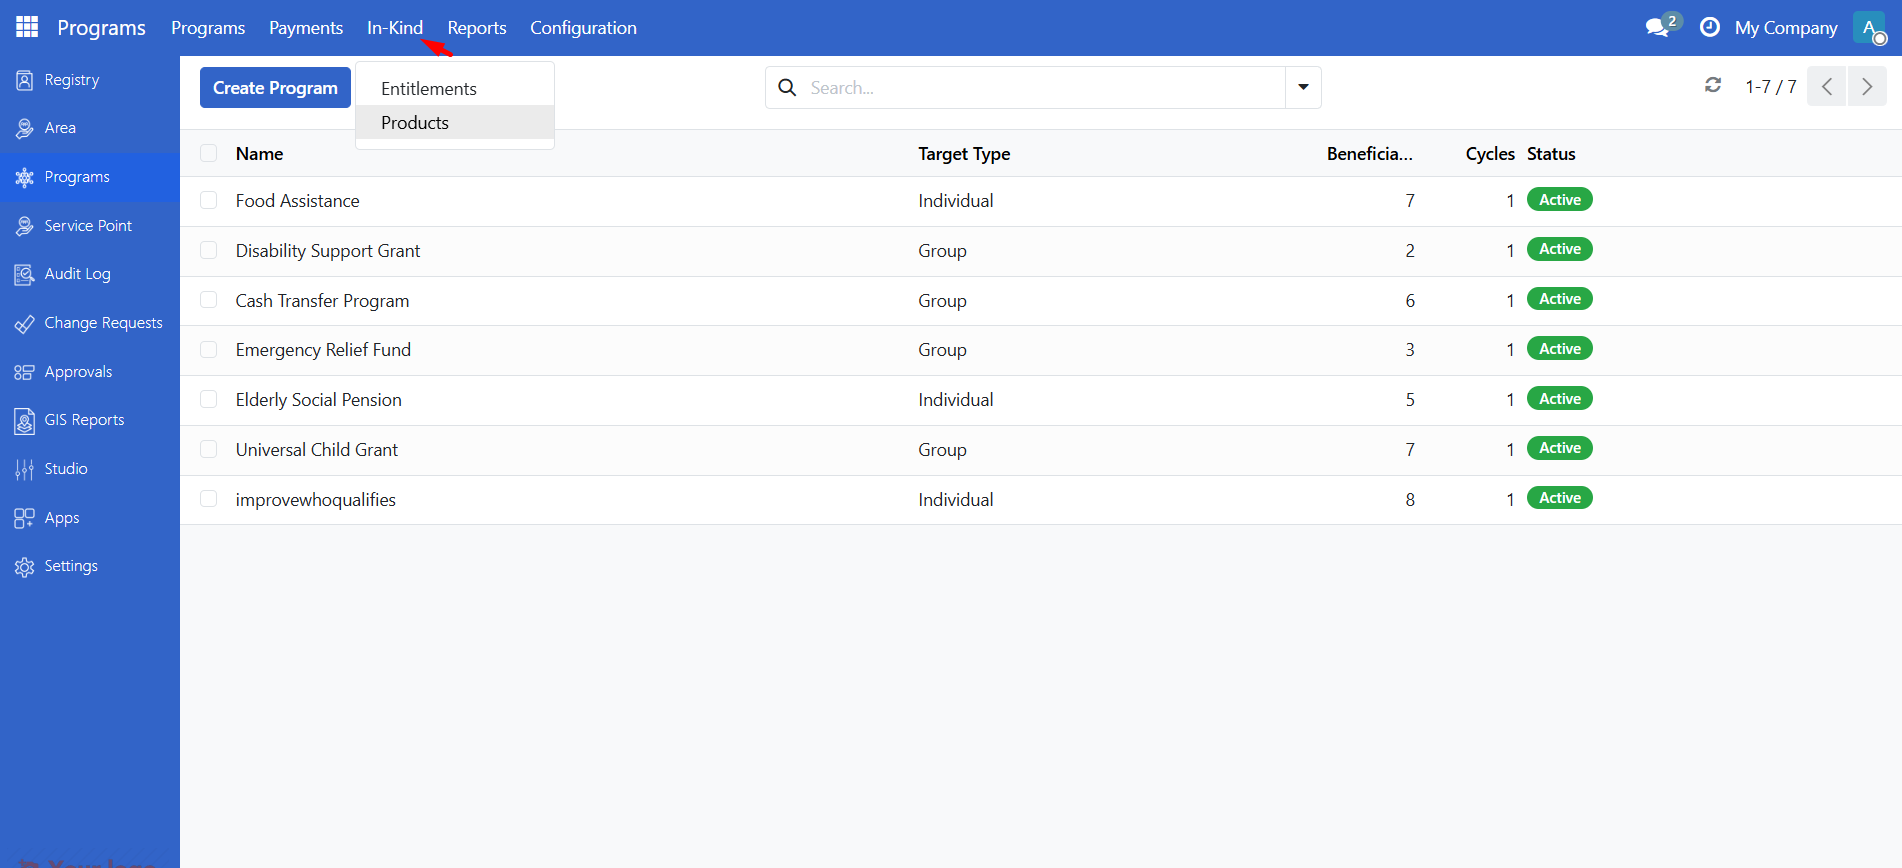Toggle the select-all checkbox in header
The width and height of the screenshot is (1902, 868).
(209, 154)
